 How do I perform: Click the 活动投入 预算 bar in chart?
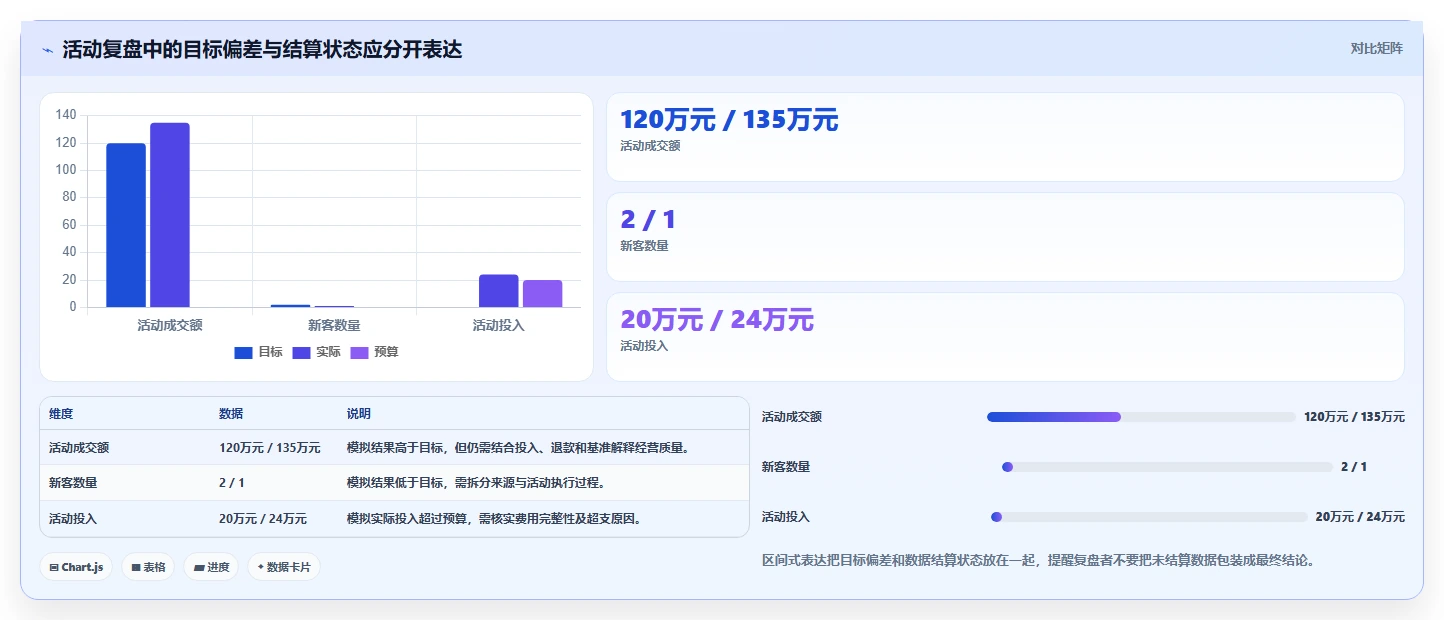[543, 294]
